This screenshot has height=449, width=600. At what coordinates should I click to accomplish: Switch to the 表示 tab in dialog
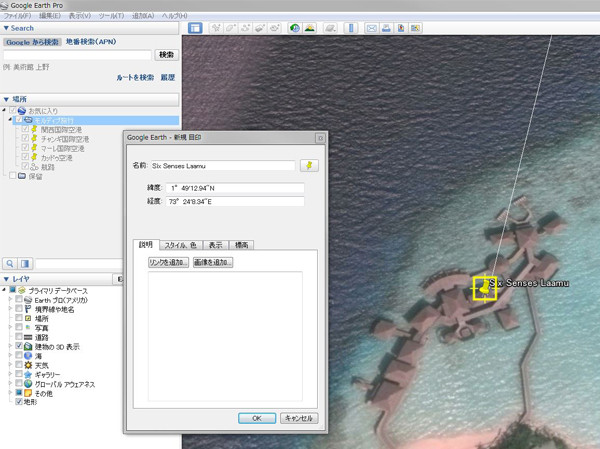[x=215, y=245]
